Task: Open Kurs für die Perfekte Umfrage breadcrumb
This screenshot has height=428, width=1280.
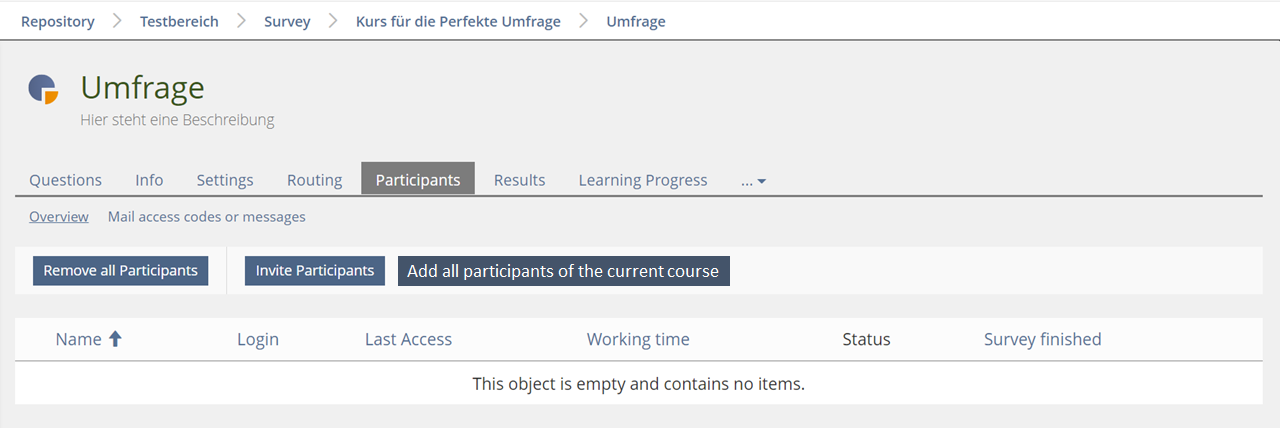Action: [458, 21]
